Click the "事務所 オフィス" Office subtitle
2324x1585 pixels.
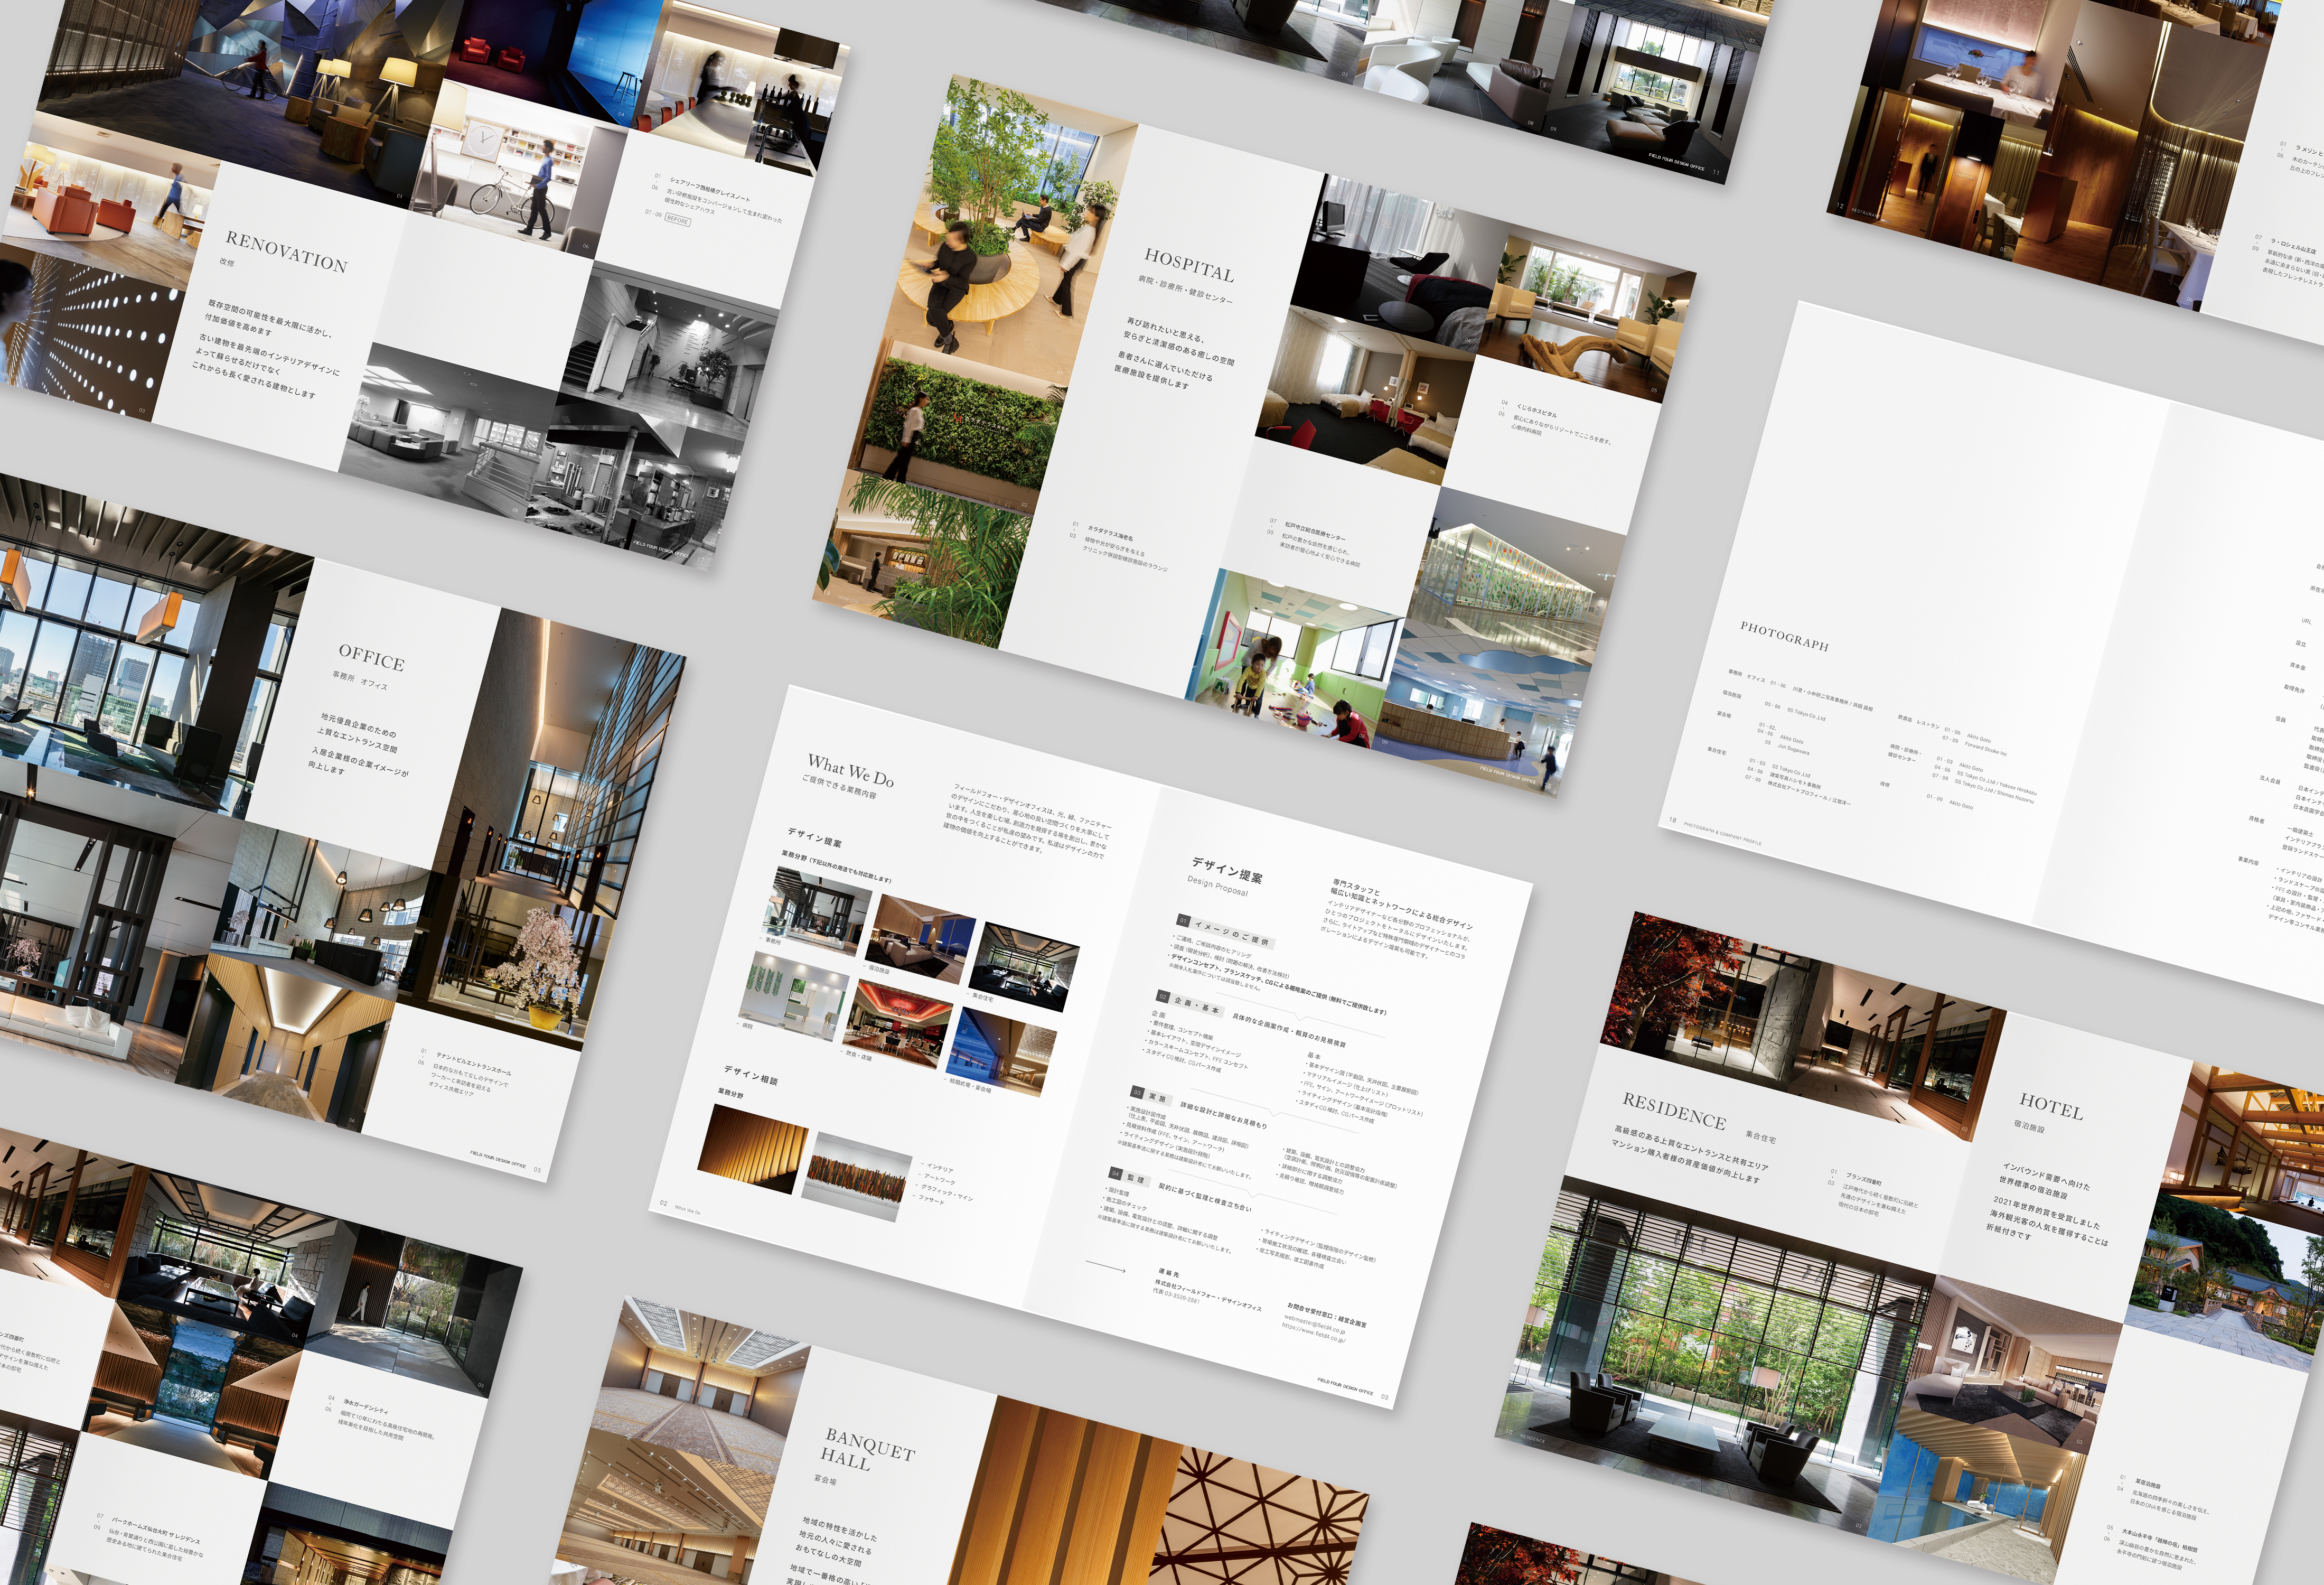[360, 681]
